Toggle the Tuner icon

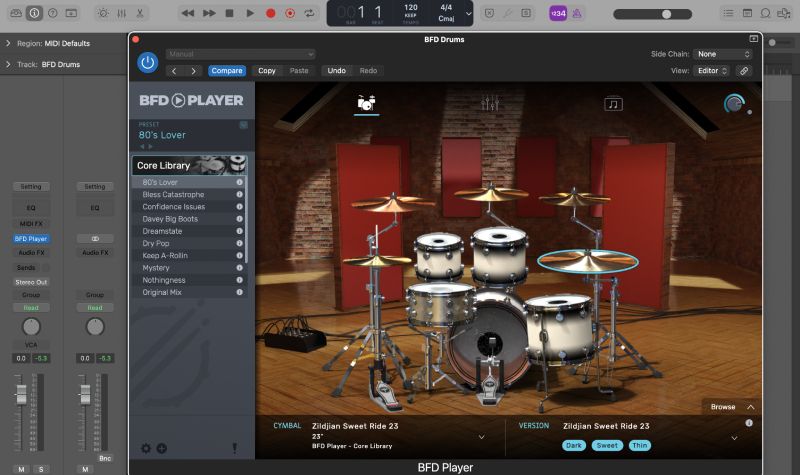[507, 13]
